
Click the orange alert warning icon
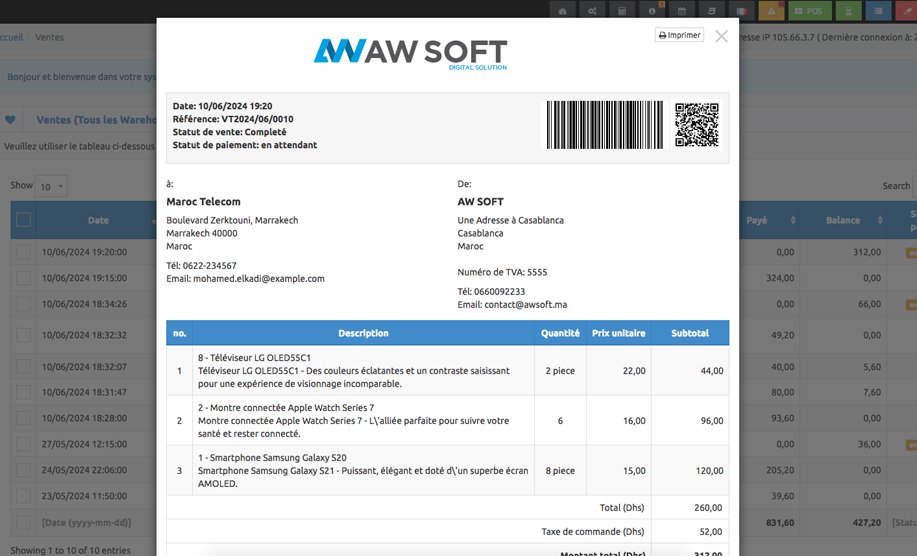point(771,11)
